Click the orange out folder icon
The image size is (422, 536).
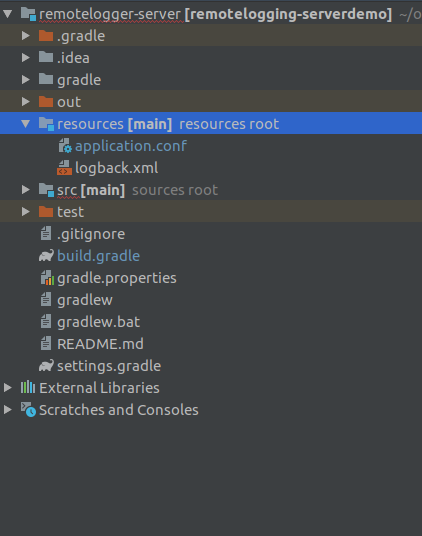coord(46,102)
